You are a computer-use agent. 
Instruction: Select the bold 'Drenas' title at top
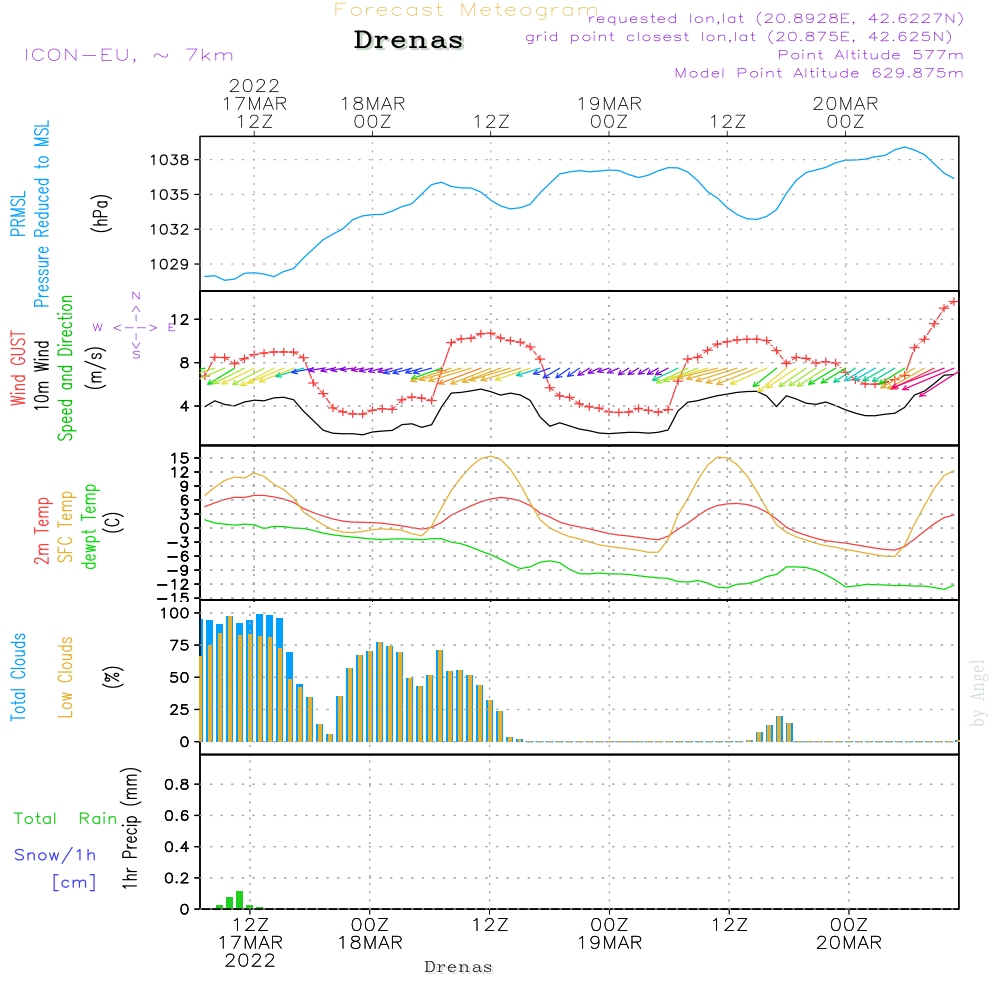409,40
